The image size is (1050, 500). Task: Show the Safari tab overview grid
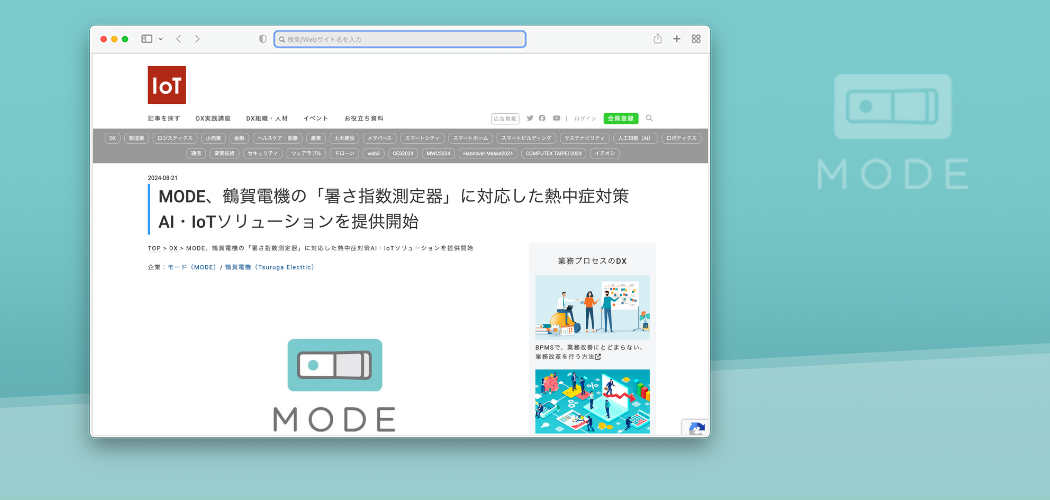(696, 39)
